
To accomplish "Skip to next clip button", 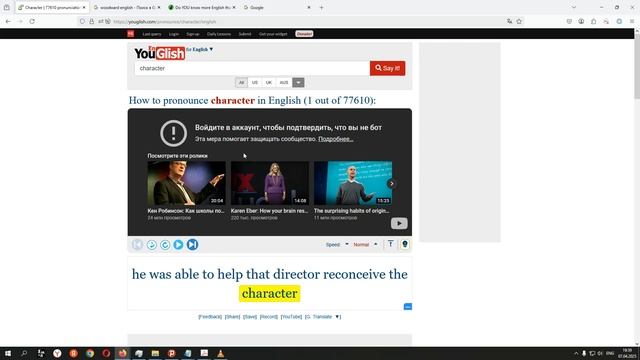I will tap(192, 244).
